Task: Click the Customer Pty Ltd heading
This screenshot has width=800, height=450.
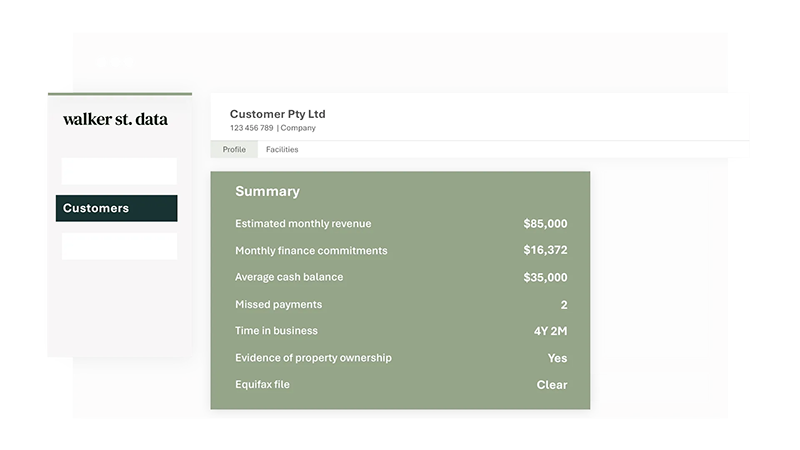Action: click(x=277, y=114)
